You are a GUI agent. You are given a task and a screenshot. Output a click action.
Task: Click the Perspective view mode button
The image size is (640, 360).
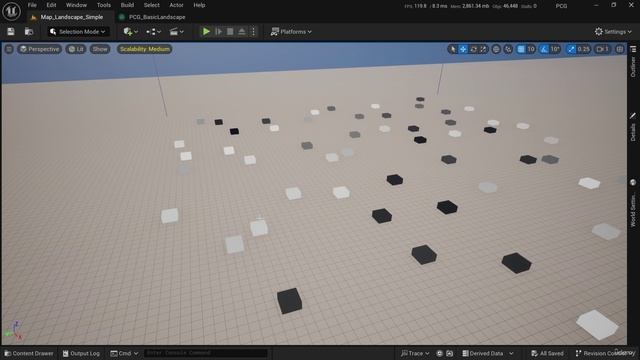tap(40, 49)
